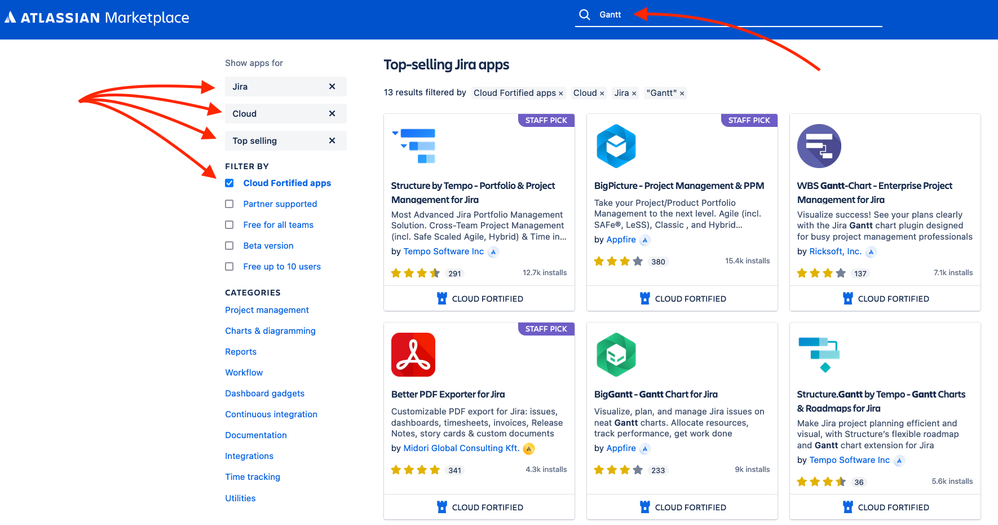Click the Structure by Tempo app icon
998x525 pixels.
point(414,146)
